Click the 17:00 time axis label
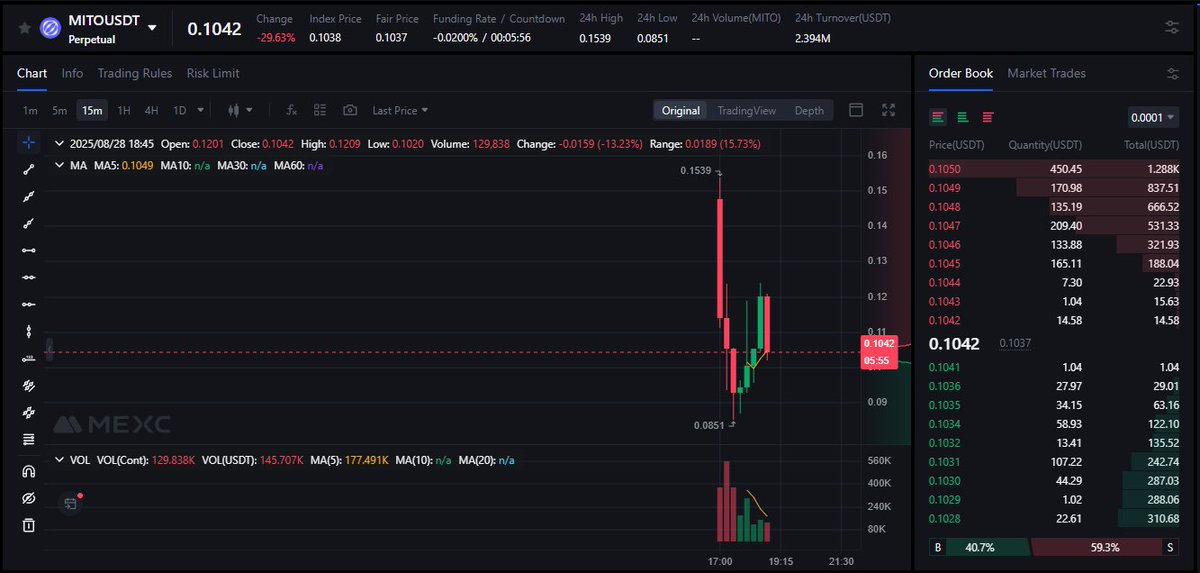The width and height of the screenshot is (1200, 573). coord(720,561)
